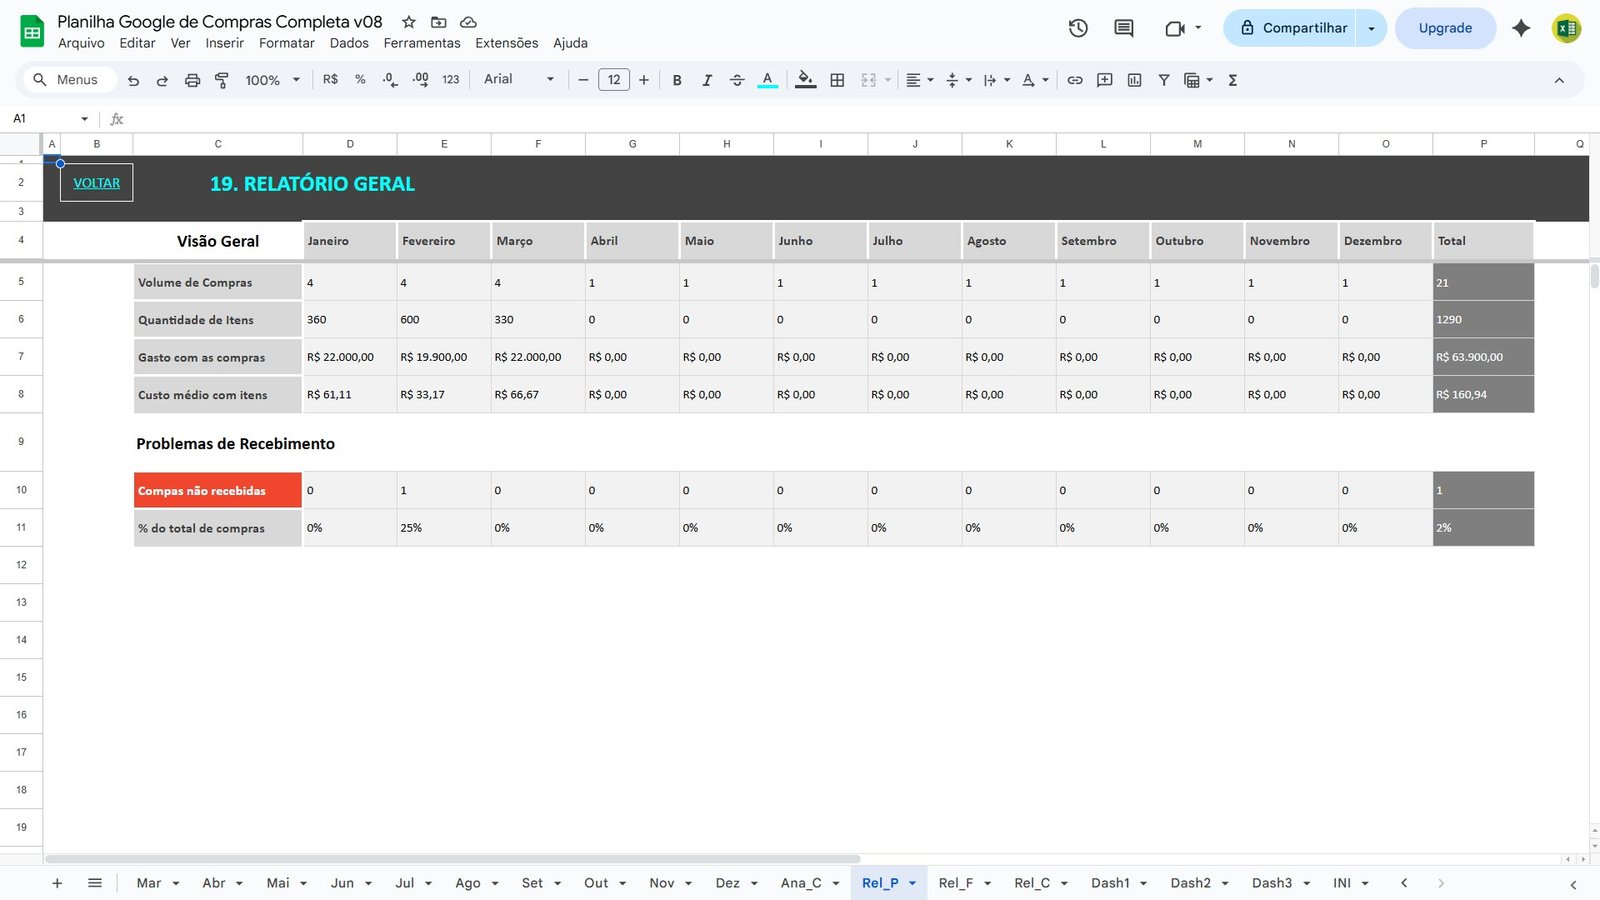
Task: Open the borders menu
Action: coord(836,80)
